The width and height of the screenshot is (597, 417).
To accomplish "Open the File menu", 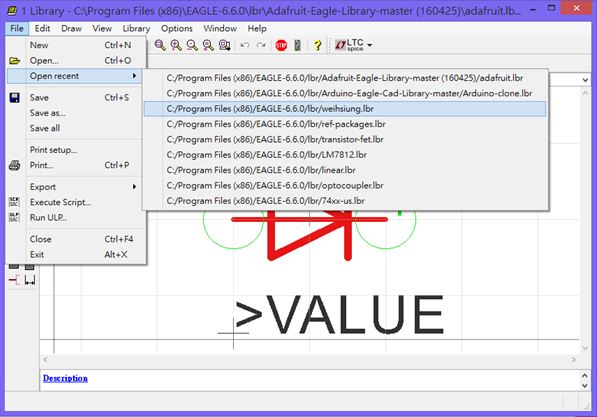I will click(x=17, y=29).
